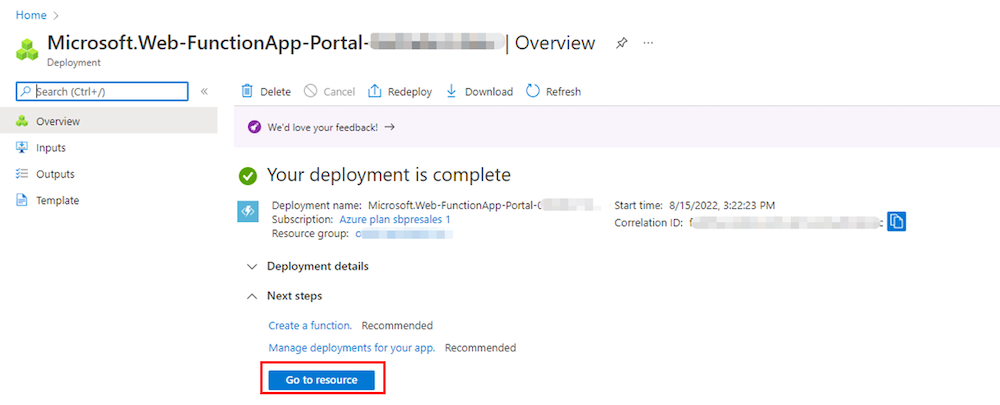Click the Home breadcrumb link
This screenshot has height=405, width=1000.
(x=31, y=15)
